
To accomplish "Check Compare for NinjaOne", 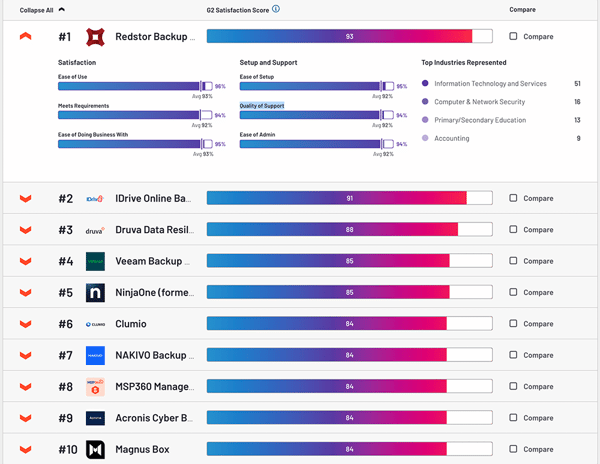I will pos(513,292).
